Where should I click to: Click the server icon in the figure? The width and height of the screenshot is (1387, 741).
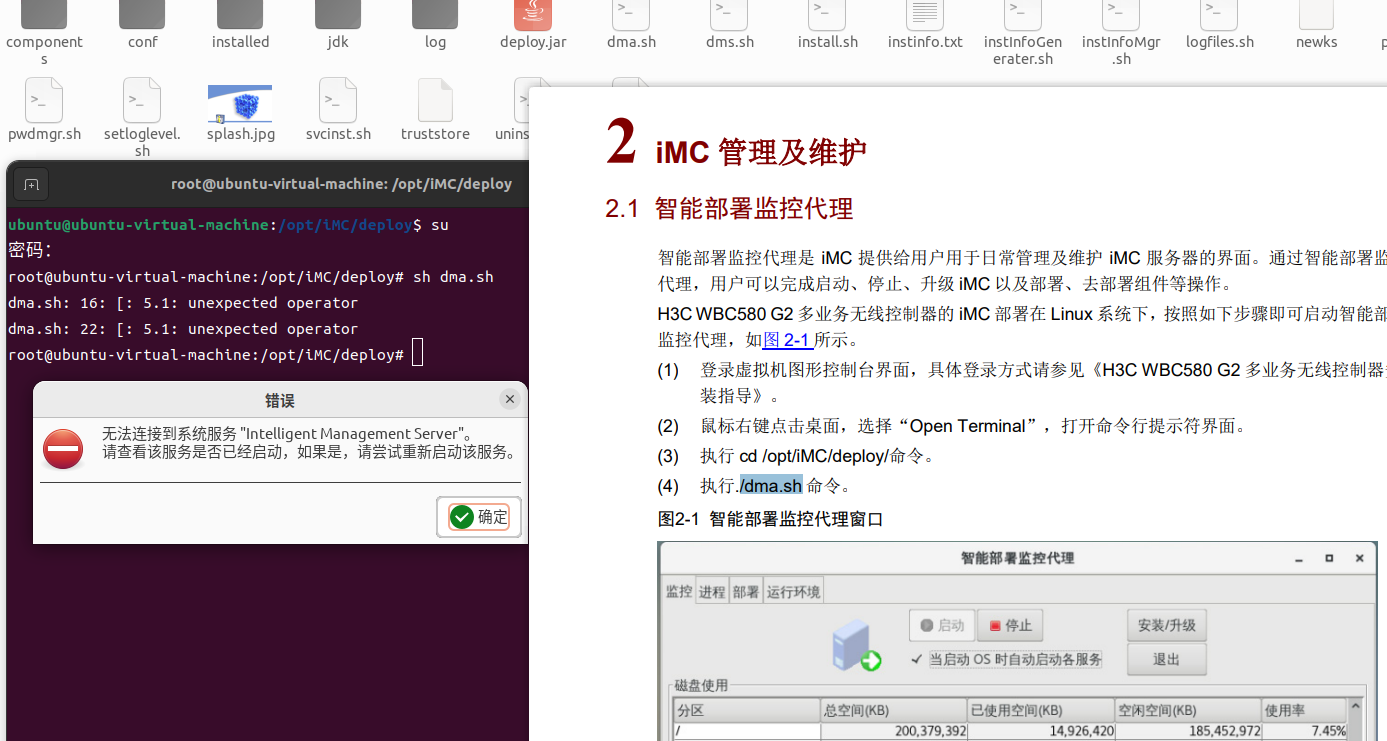856,645
